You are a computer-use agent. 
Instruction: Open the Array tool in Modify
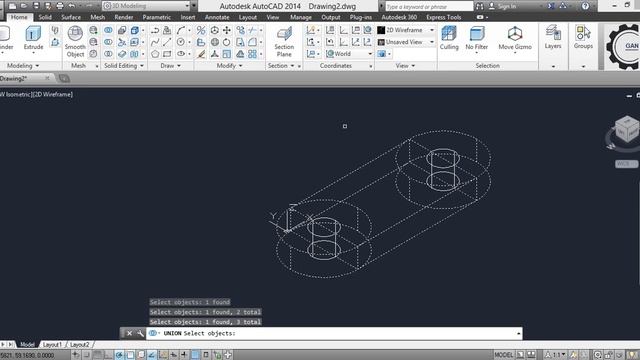(x=253, y=54)
